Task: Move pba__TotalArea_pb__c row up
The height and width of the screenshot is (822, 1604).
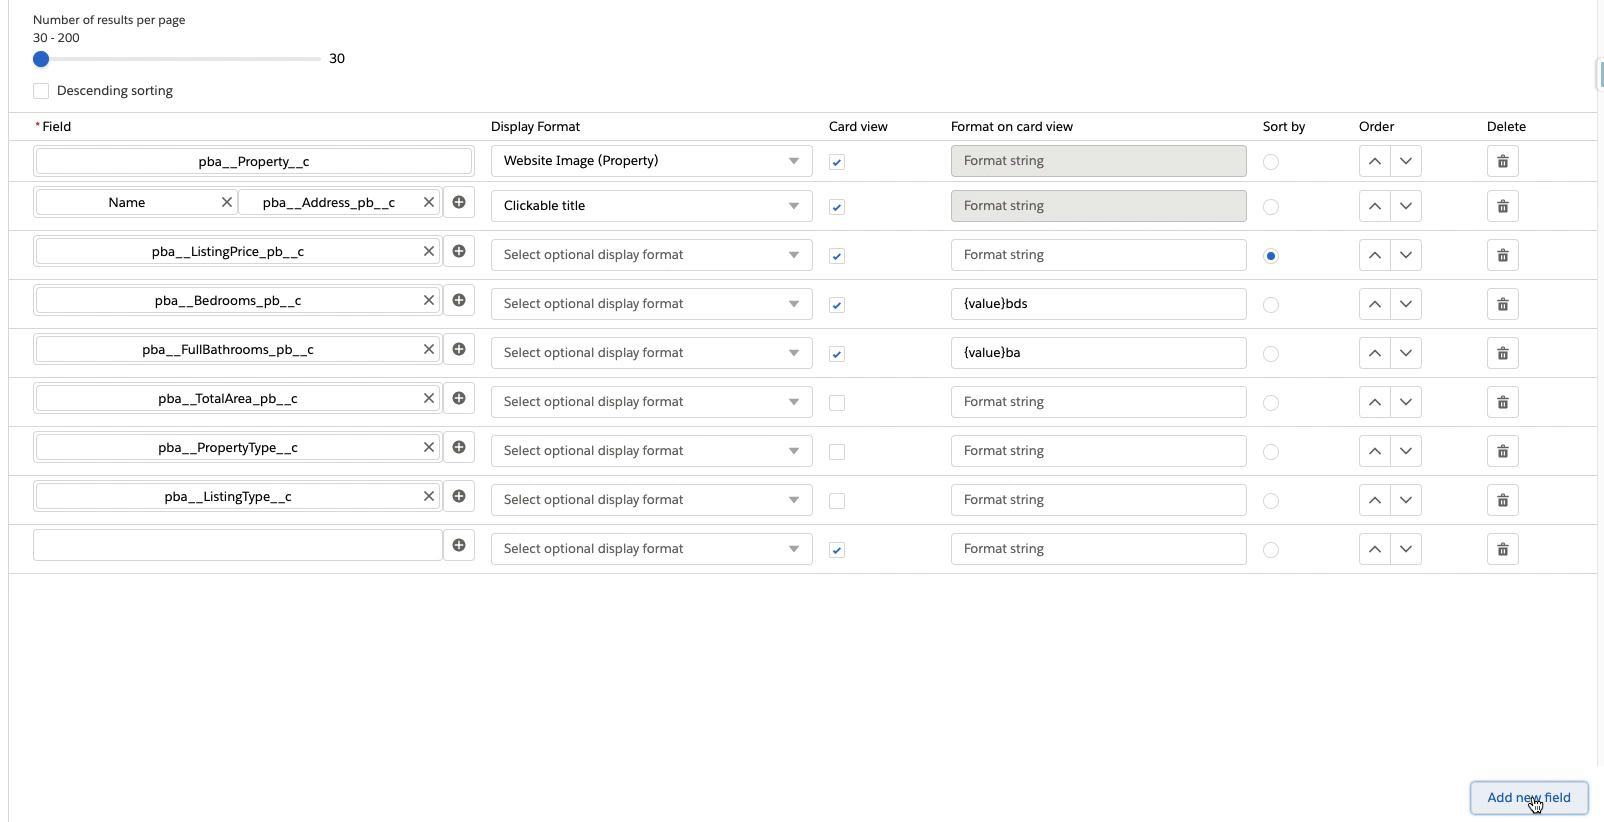Action: [1375, 402]
